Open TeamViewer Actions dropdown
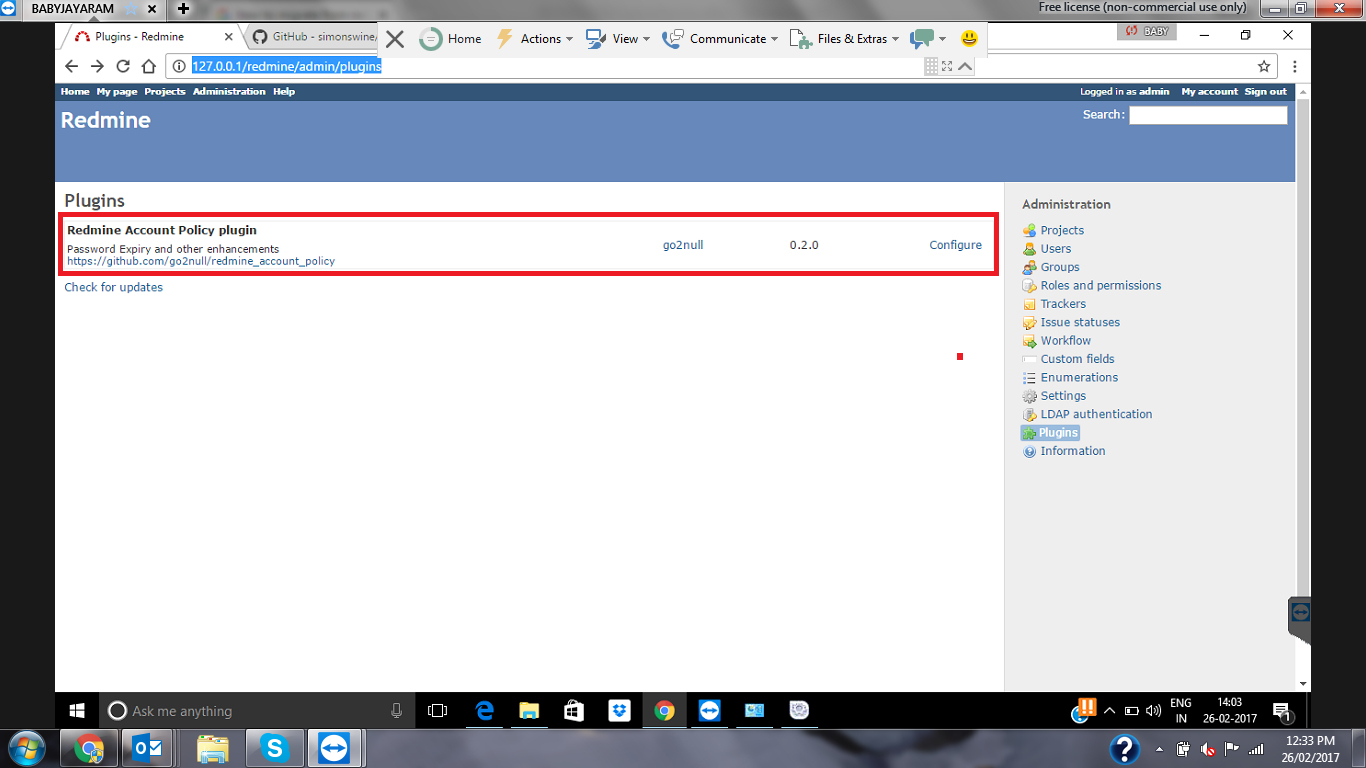This screenshot has width=1366, height=768. click(535, 39)
